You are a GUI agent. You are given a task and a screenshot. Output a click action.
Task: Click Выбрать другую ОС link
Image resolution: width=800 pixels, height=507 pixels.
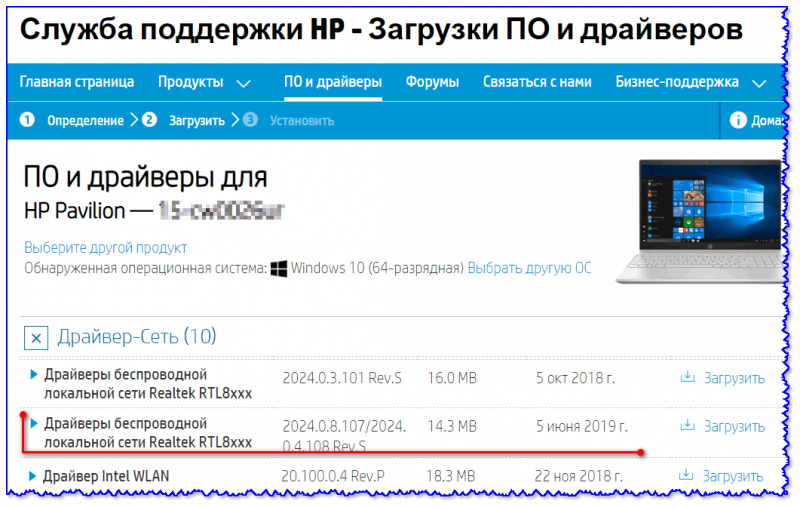coord(529,268)
